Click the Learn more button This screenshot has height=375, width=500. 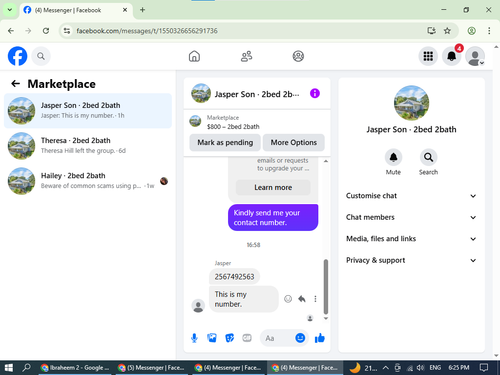[273, 187]
